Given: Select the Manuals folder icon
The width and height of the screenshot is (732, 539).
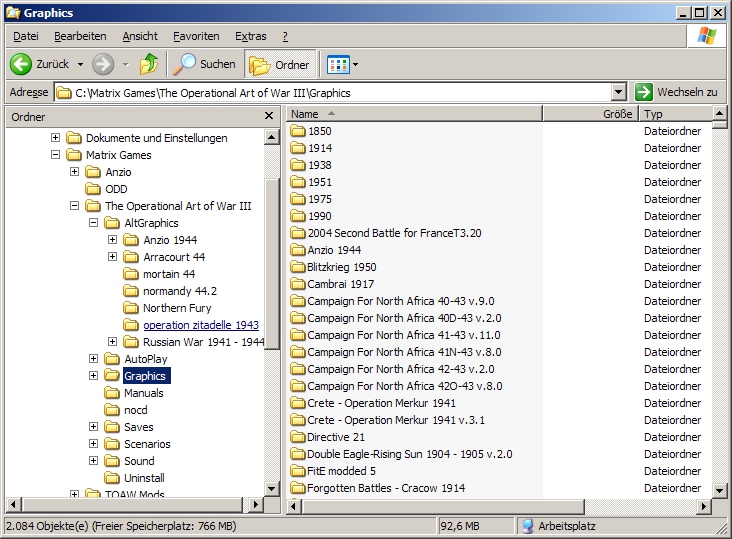Looking at the screenshot, I should 112,393.
